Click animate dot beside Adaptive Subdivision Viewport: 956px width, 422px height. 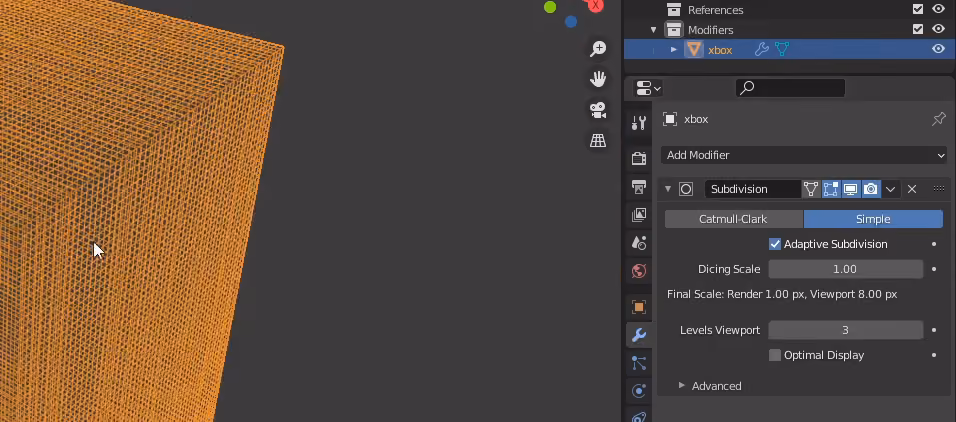pyautogui.click(x=934, y=244)
